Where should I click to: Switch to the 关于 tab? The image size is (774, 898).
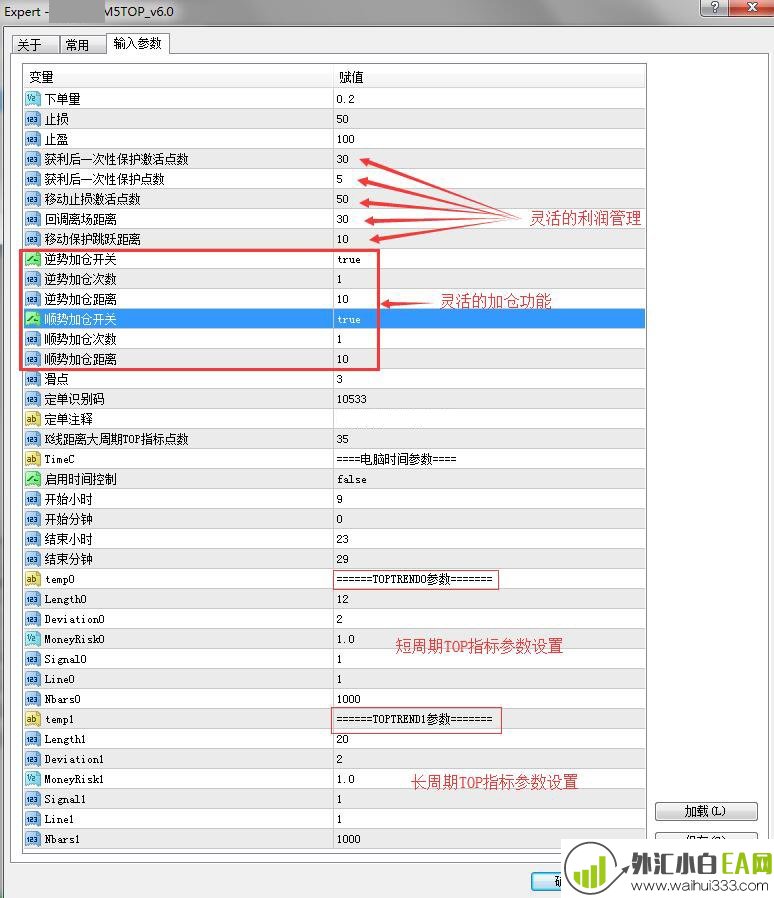[x=35, y=45]
